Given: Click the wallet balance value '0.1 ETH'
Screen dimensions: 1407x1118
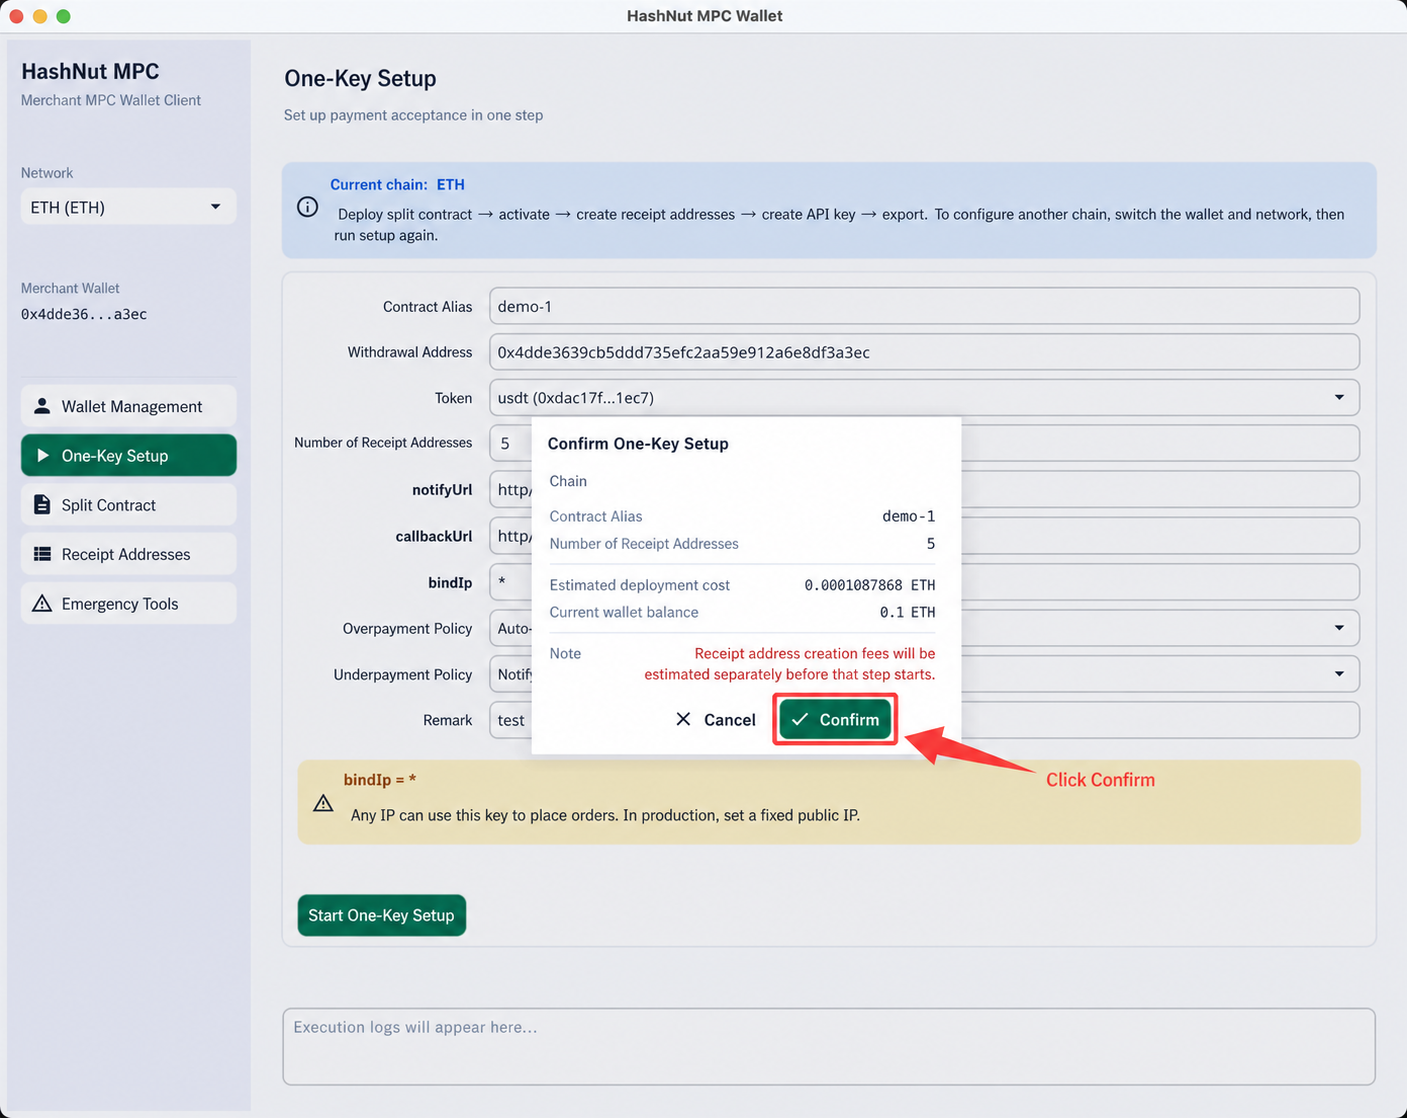Looking at the screenshot, I should 908,612.
